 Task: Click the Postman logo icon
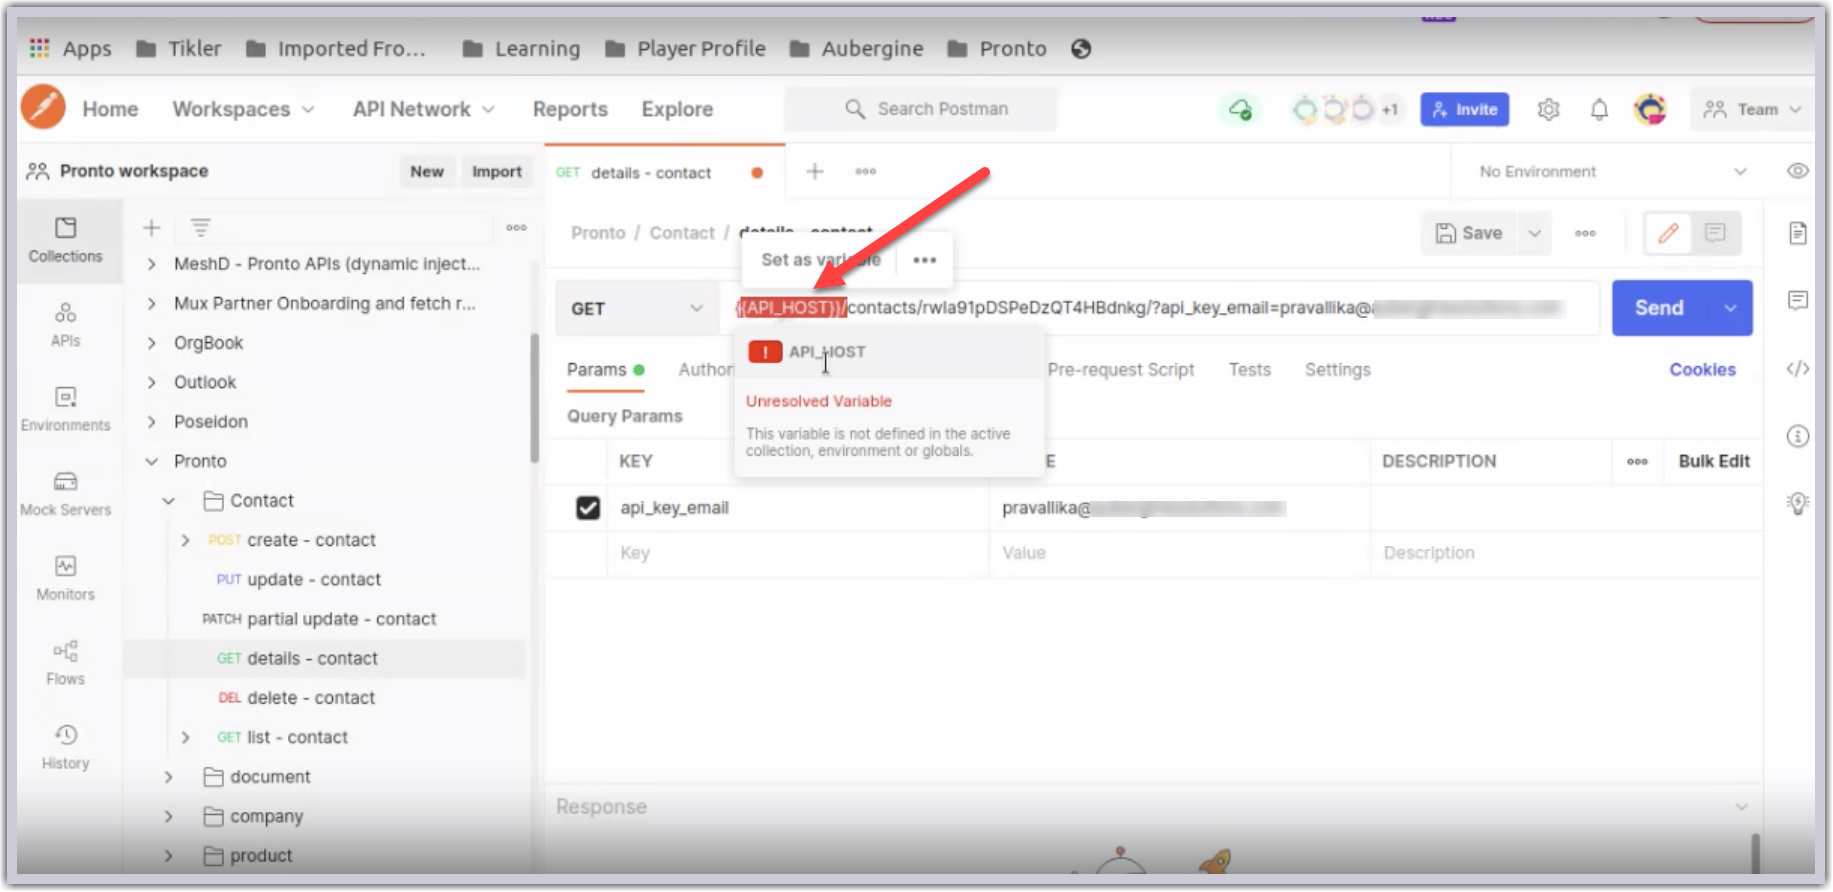pos(43,107)
